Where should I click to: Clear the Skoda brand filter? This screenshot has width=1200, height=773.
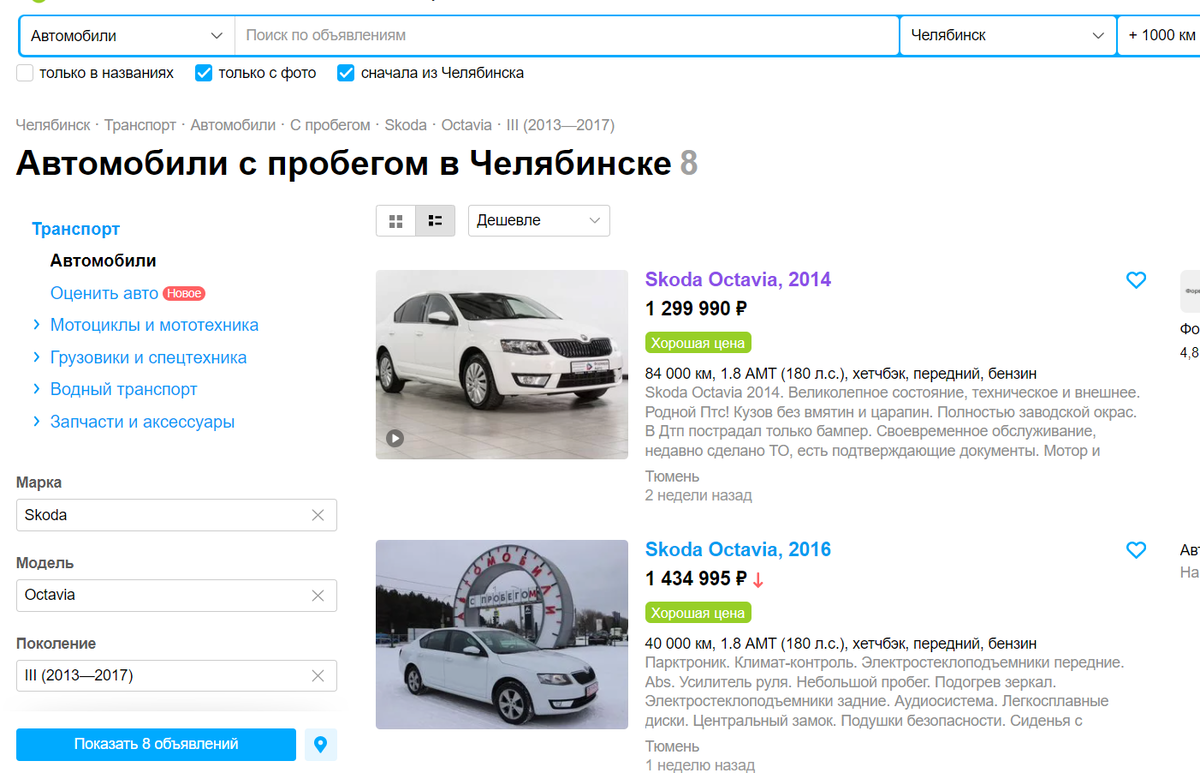tap(318, 515)
